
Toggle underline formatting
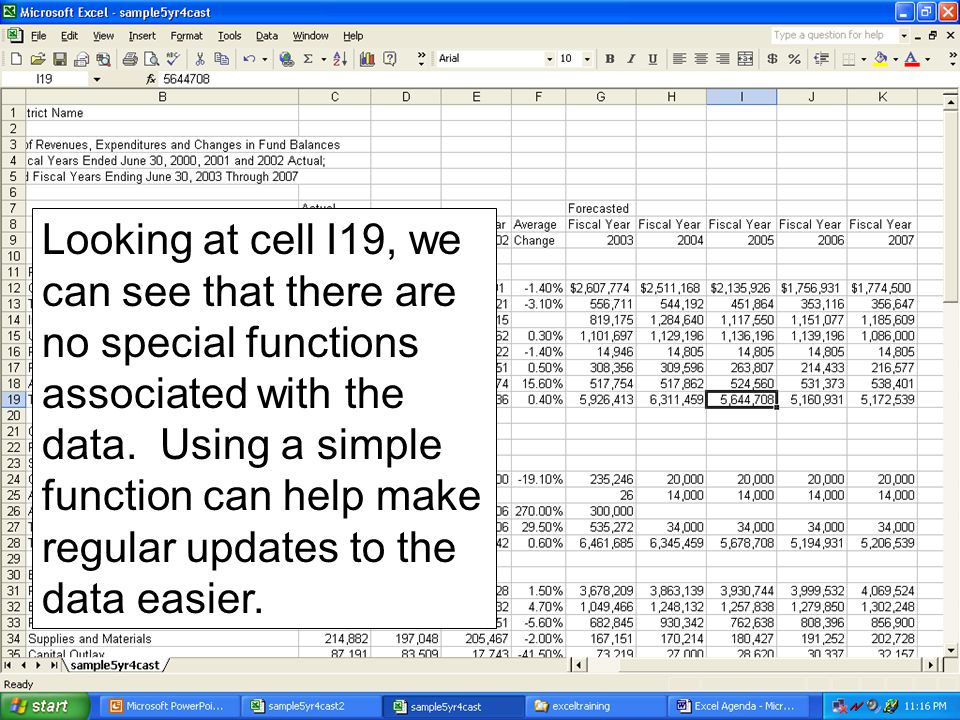pos(653,59)
